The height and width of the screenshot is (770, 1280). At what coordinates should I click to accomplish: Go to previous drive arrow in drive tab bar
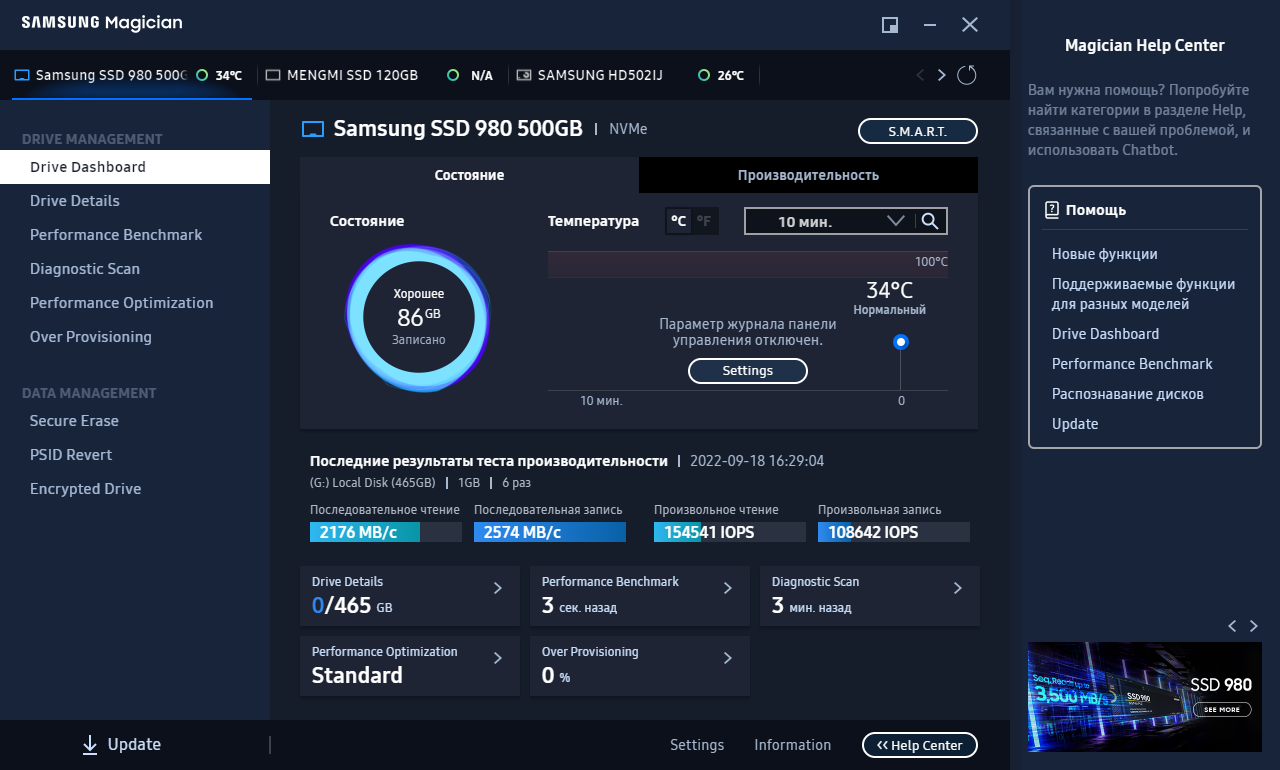pyautogui.click(x=920, y=75)
